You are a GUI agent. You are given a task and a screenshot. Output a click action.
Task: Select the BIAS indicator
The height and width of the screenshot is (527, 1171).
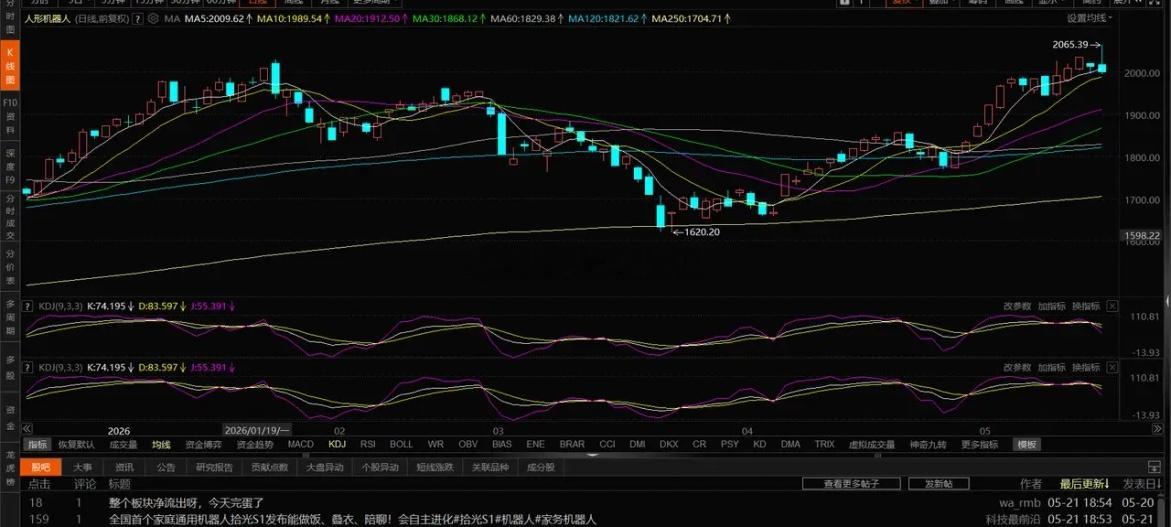502,444
